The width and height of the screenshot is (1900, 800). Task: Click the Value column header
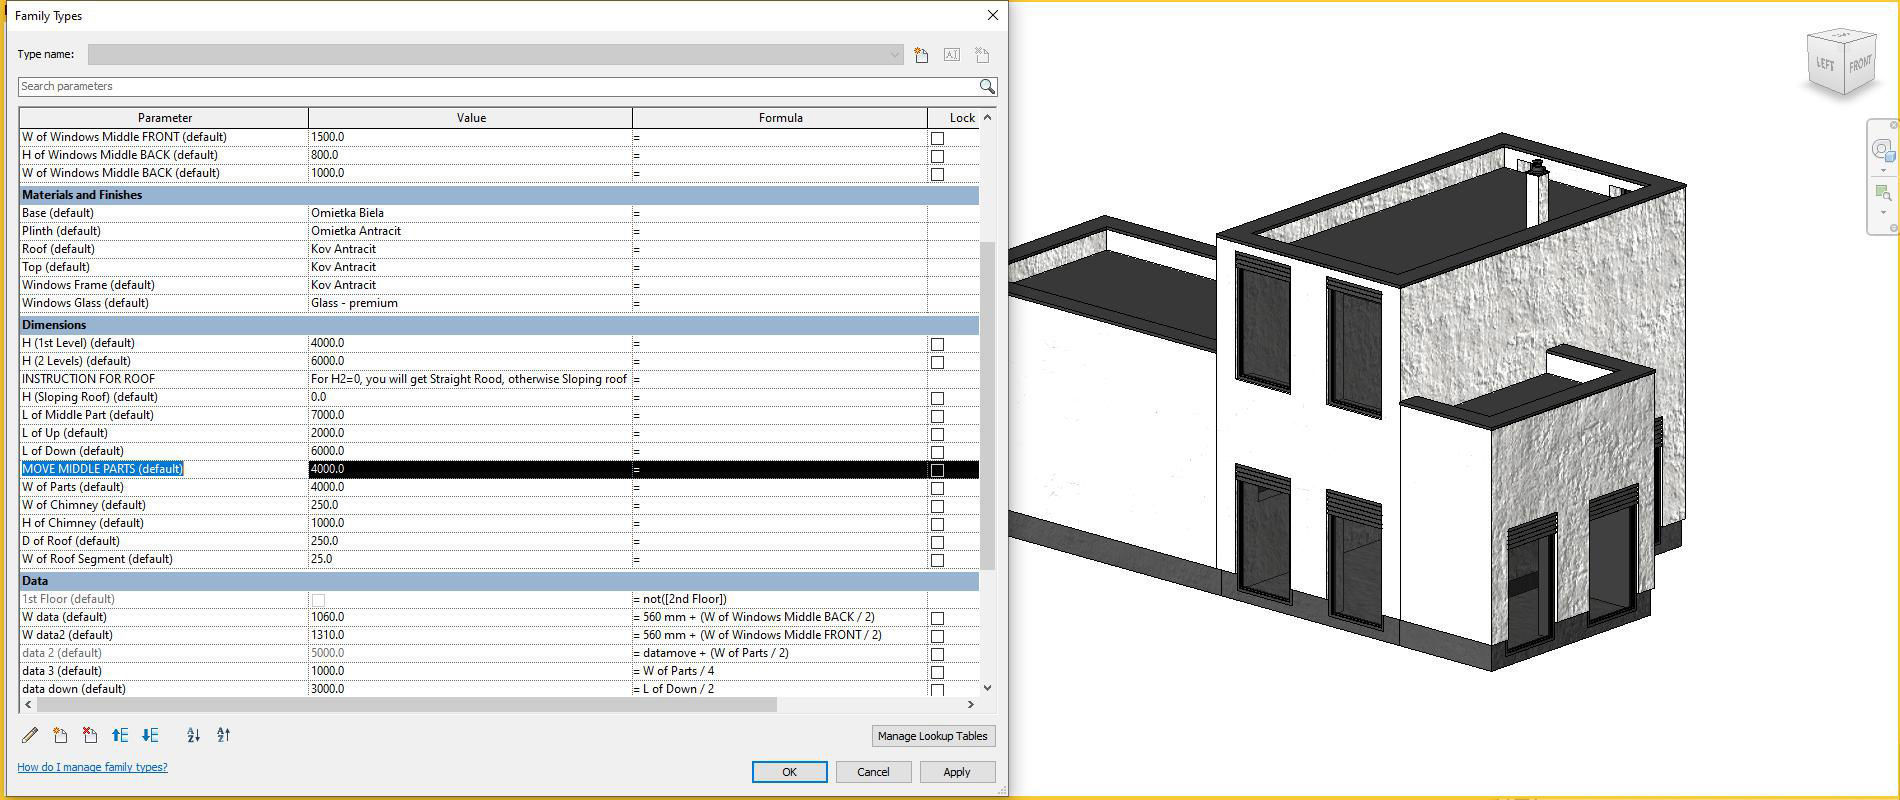pyautogui.click(x=471, y=118)
